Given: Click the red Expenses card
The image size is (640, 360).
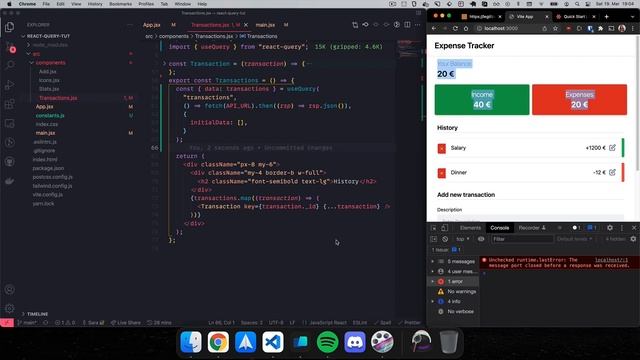Looking at the screenshot, I should (x=579, y=100).
